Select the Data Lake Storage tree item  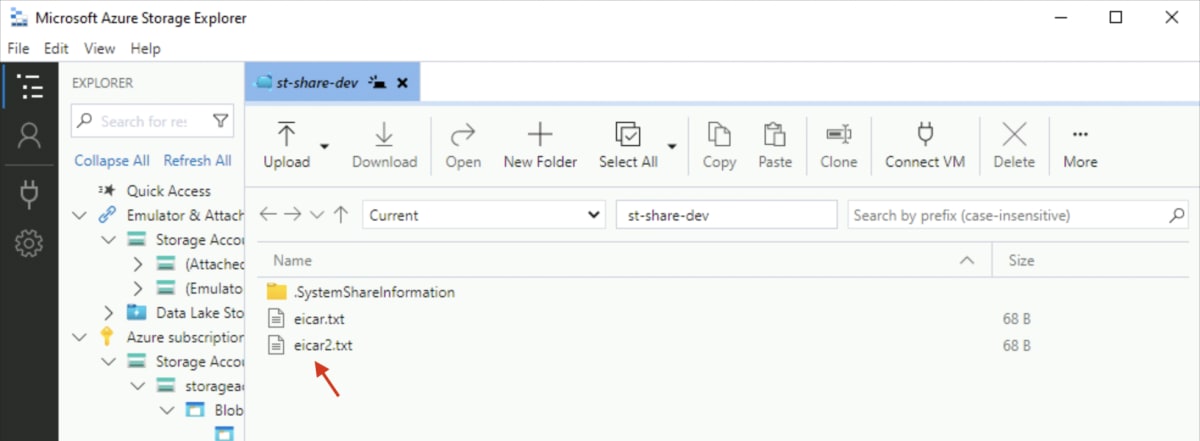(x=200, y=313)
